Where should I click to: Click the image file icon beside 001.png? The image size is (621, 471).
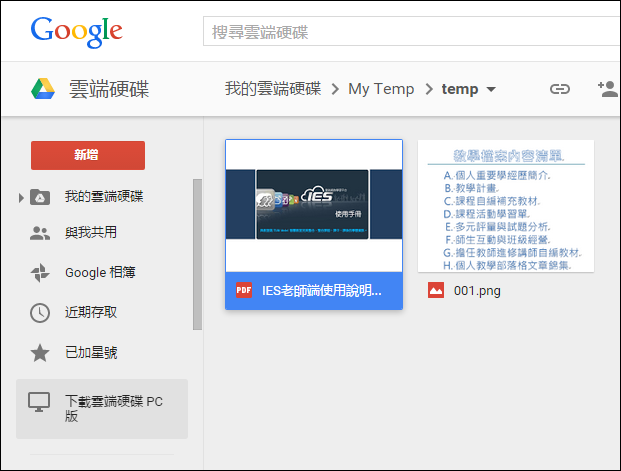436,290
